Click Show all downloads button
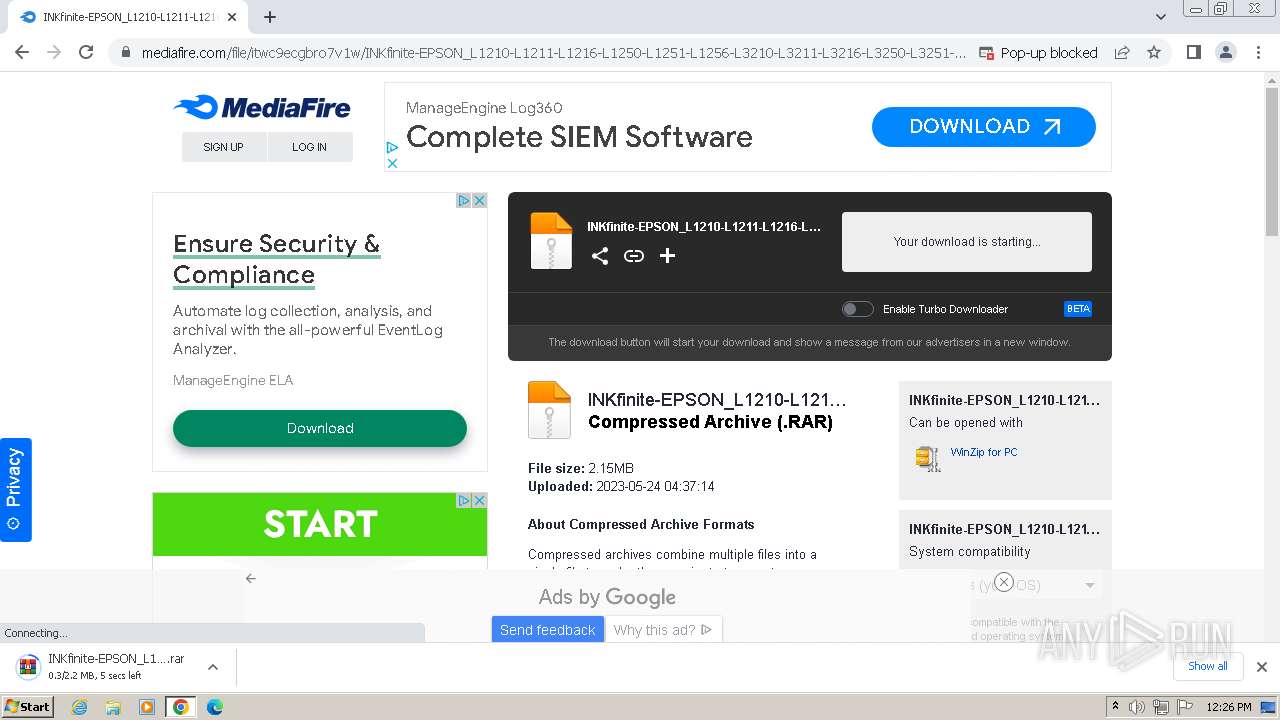The width and height of the screenshot is (1280, 720). tap(1208, 666)
